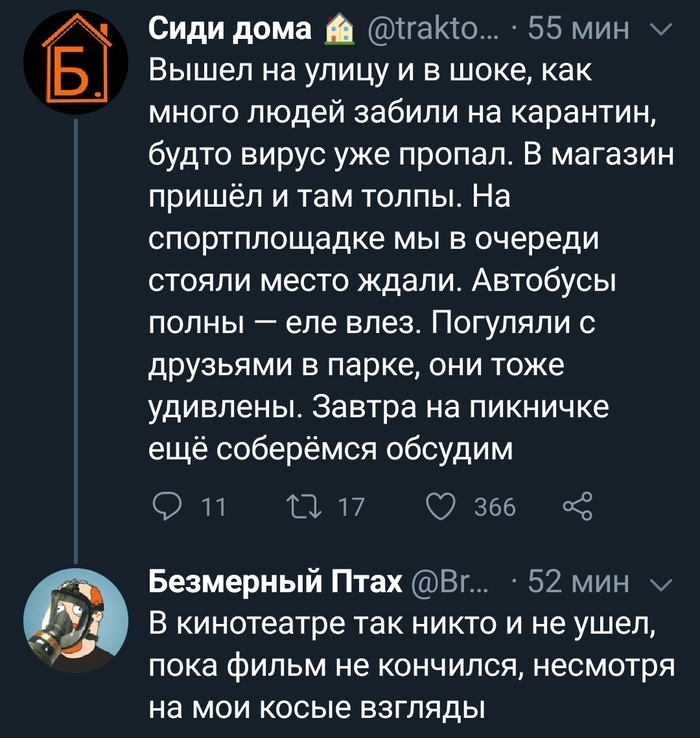Click the 17 retweets count
This screenshot has height=738, width=700.
tap(352, 509)
